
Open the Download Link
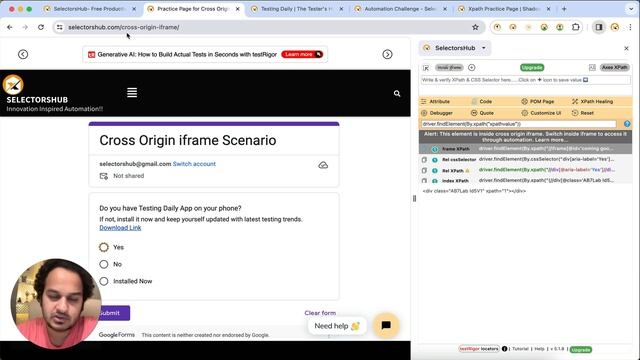point(120,228)
